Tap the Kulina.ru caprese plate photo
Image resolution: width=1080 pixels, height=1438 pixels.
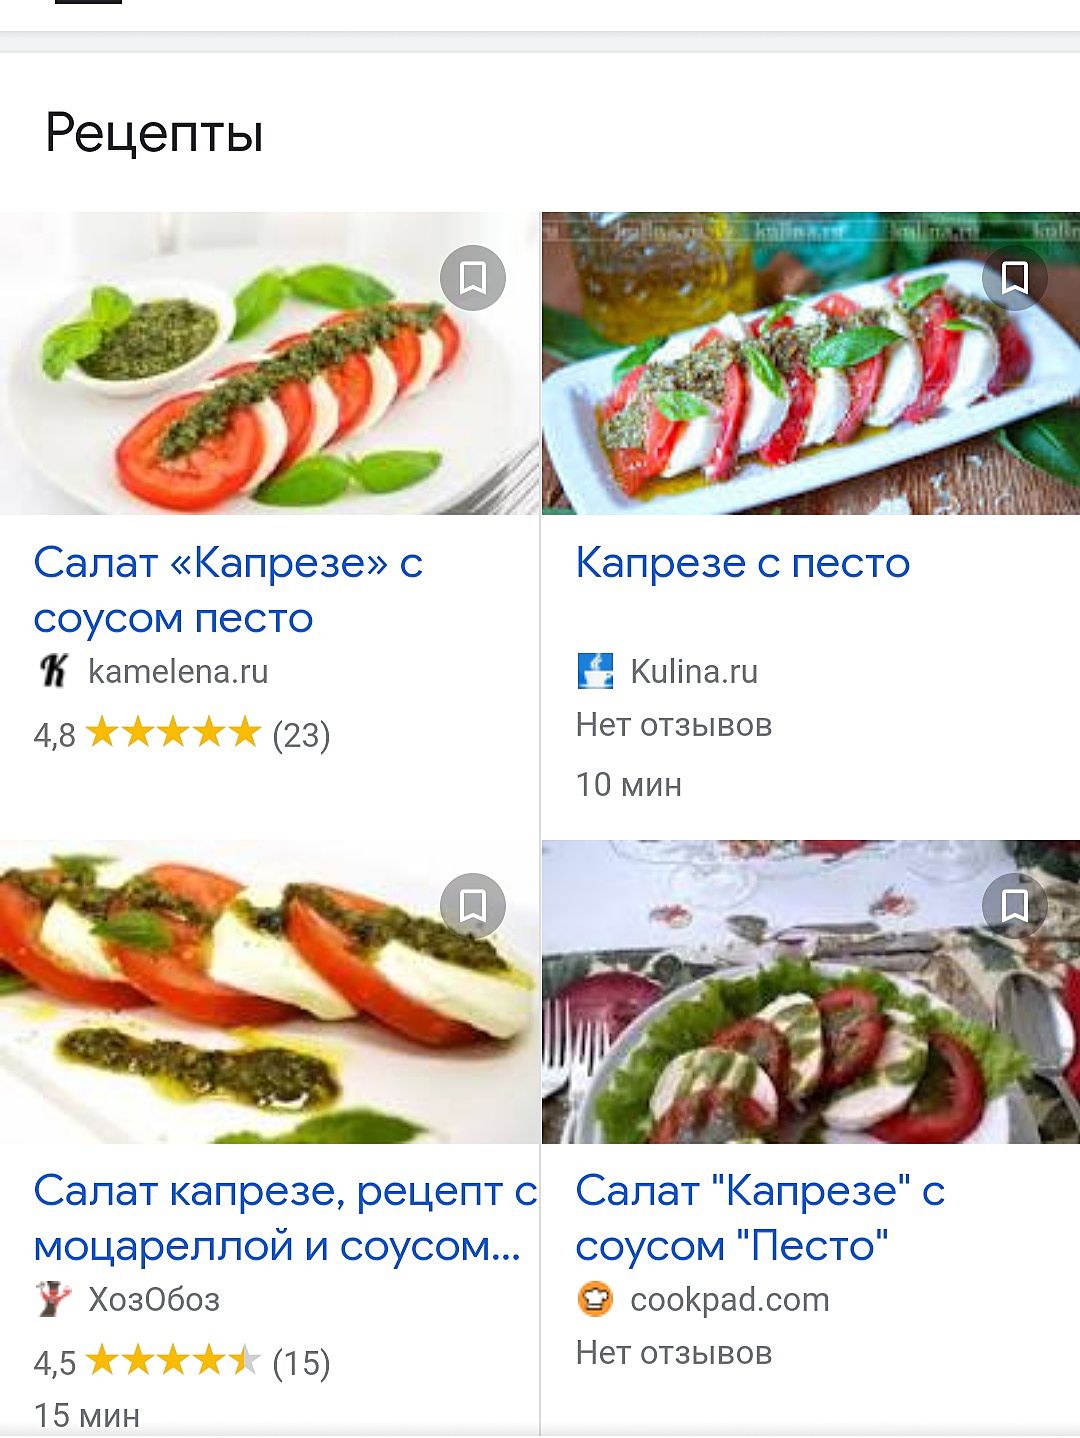point(811,363)
